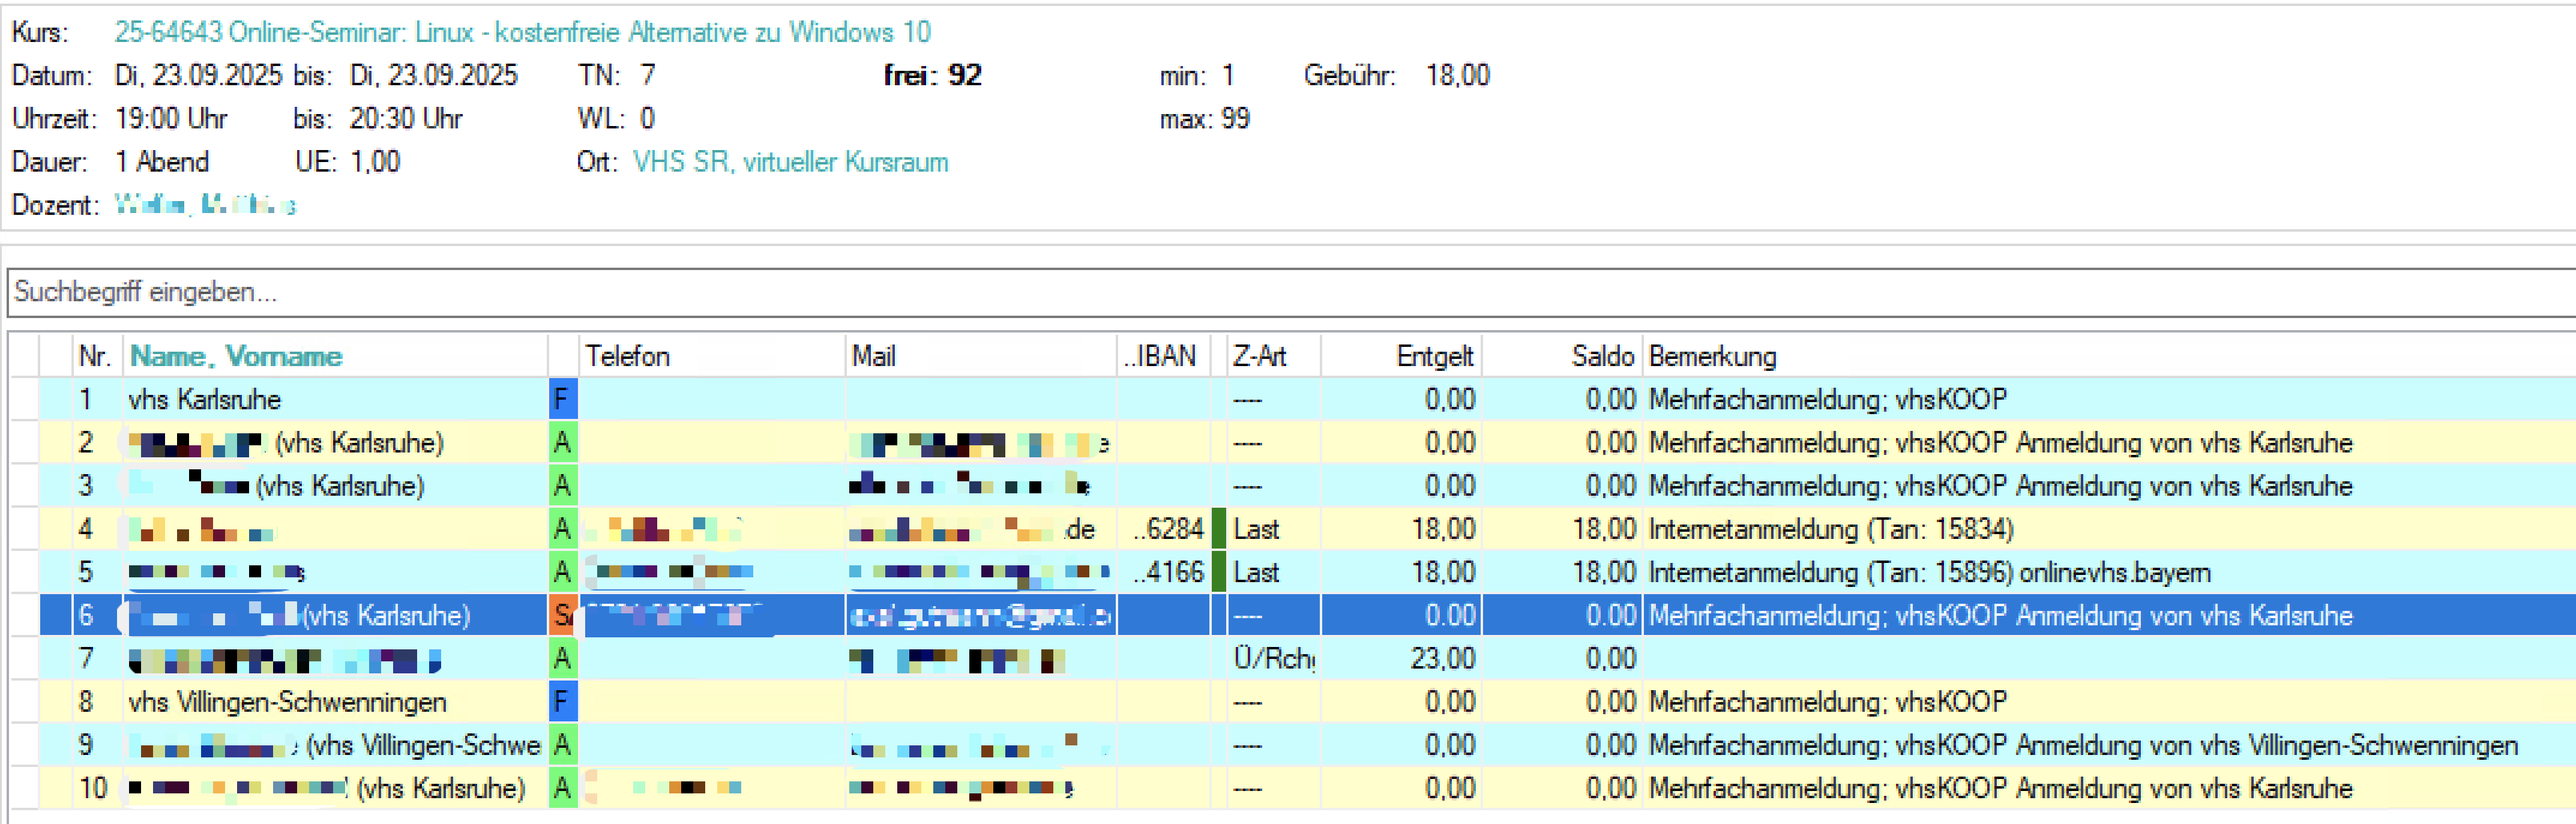Click the green payment marker in row 5
Screen dimensions: 2576x824
[x=1218, y=572]
